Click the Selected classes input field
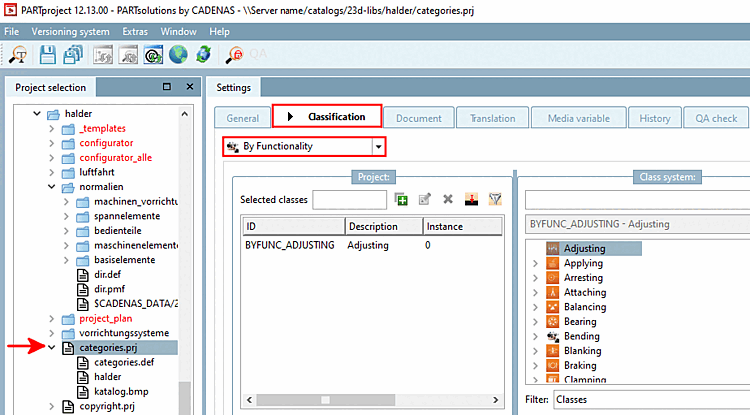 click(x=350, y=200)
